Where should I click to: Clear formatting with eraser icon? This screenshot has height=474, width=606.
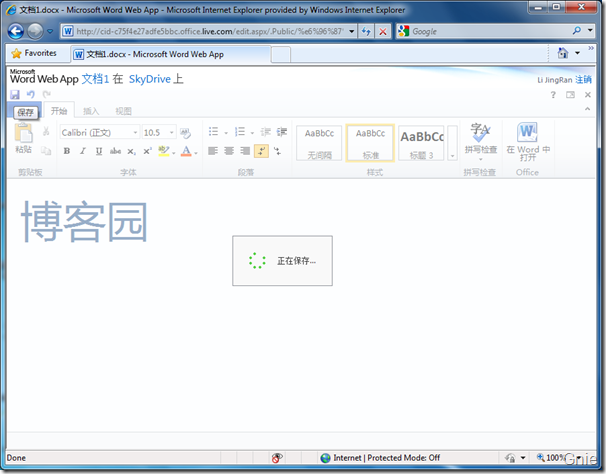(186, 133)
